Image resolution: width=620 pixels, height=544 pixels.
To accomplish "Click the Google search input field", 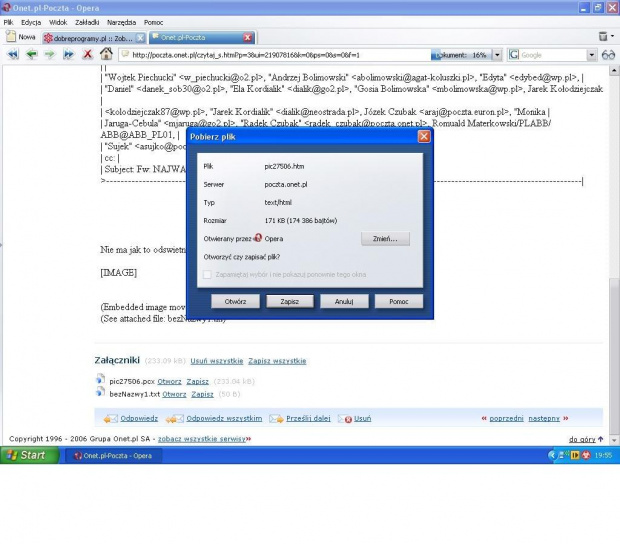I will pos(553,55).
